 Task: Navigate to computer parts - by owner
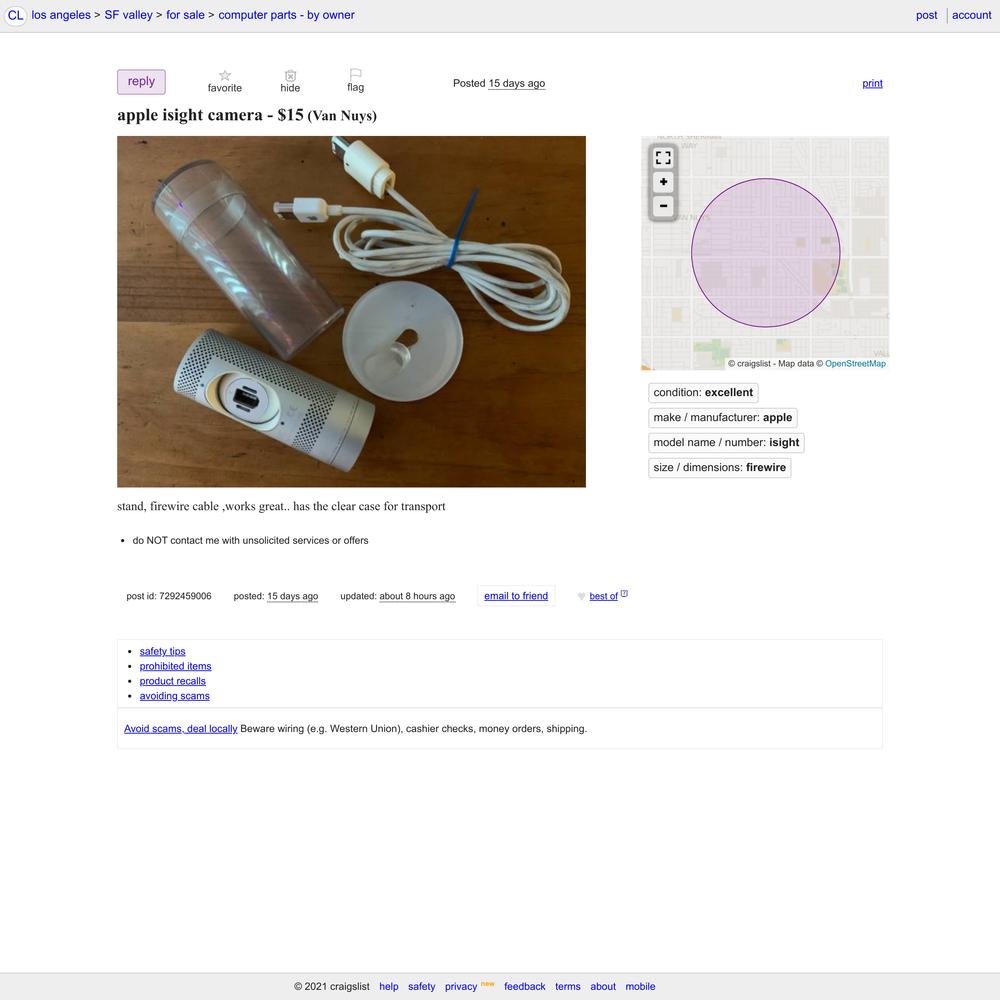coord(286,15)
